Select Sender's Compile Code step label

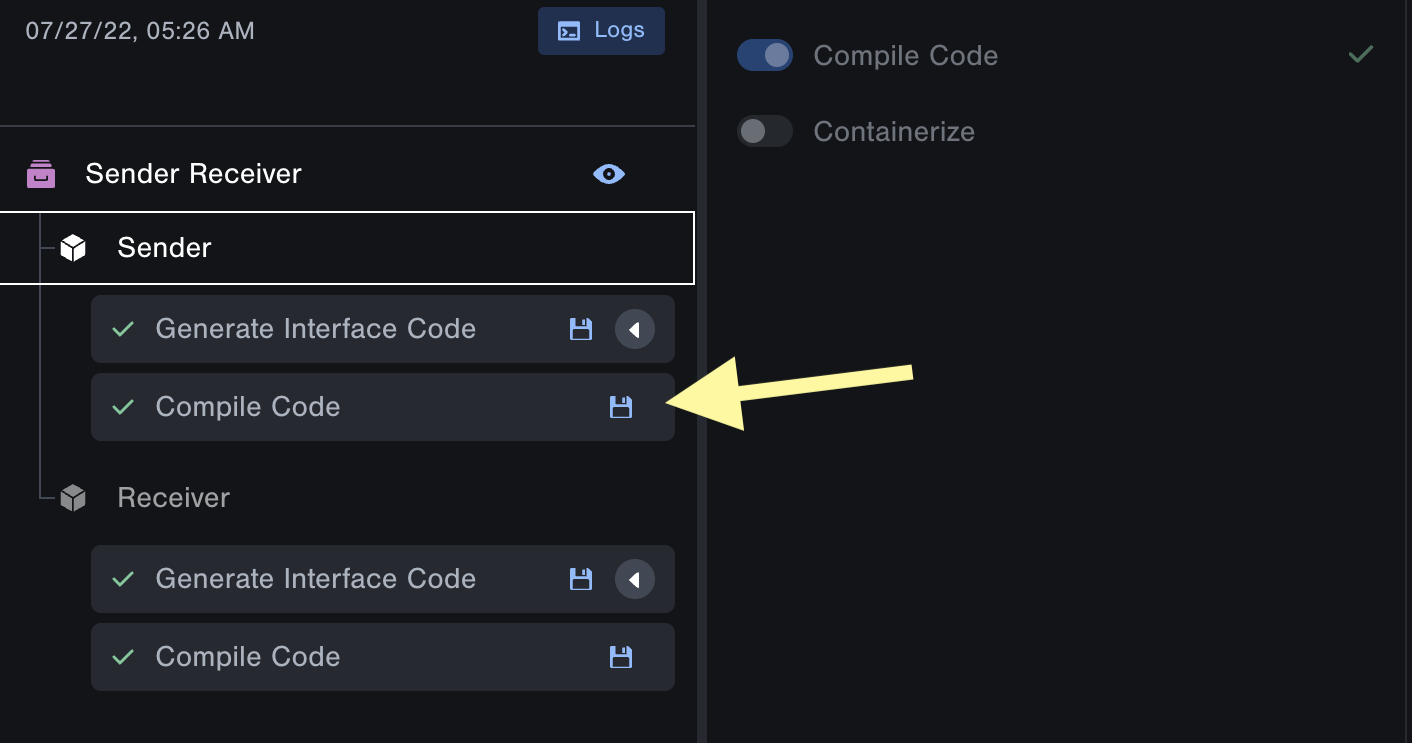248,407
